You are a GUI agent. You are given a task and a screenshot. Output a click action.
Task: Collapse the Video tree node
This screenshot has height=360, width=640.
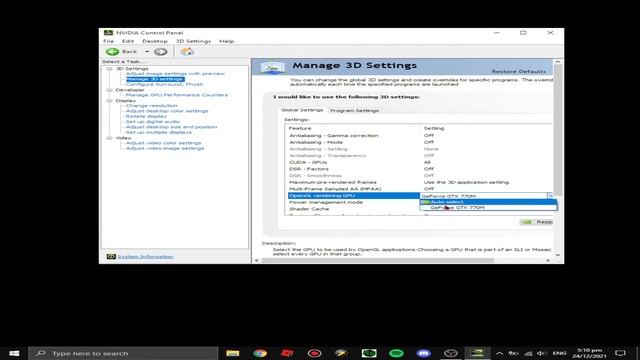[109, 138]
